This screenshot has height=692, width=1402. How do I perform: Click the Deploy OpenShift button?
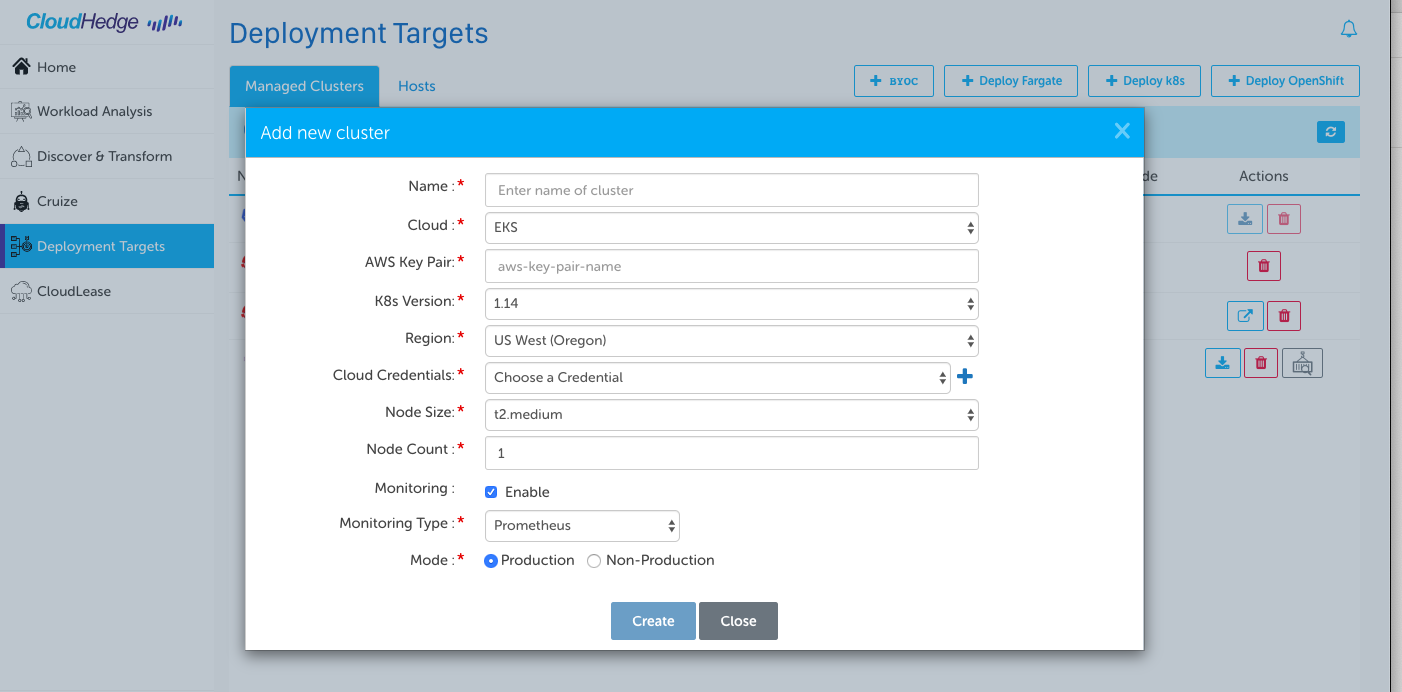[x=1285, y=81]
